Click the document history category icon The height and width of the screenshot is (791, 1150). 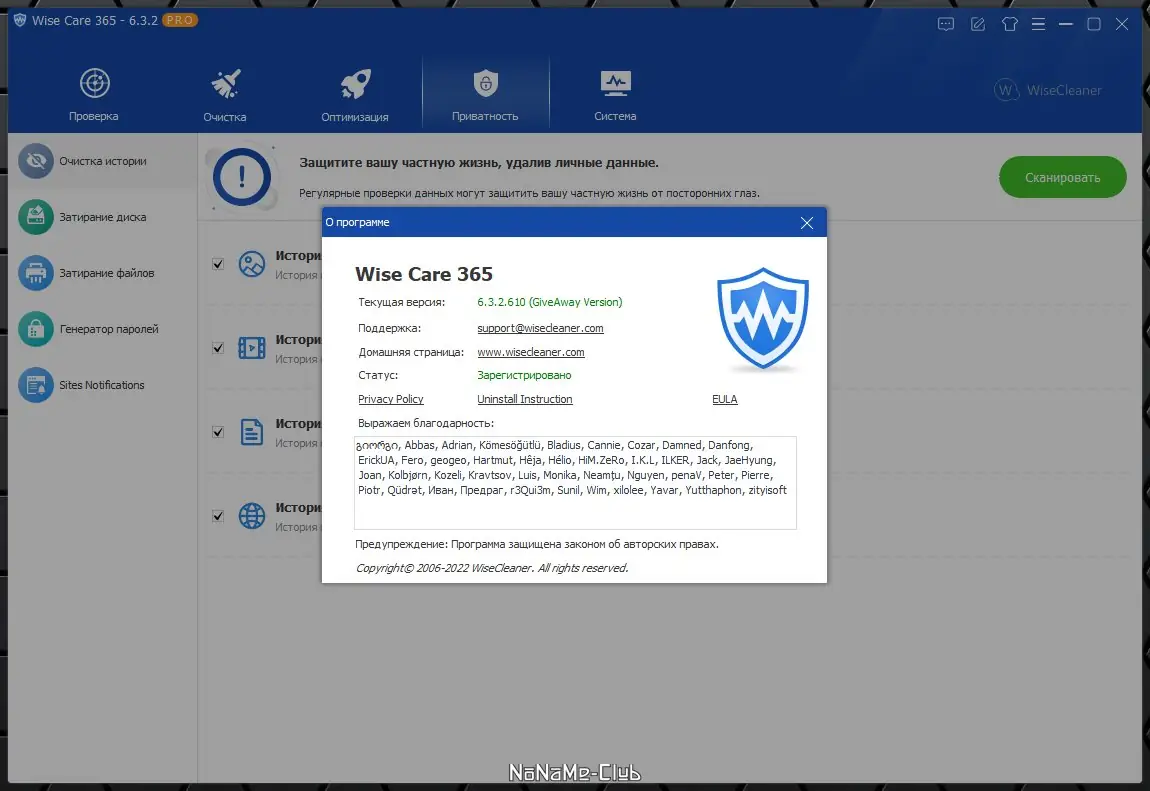coord(252,432)
